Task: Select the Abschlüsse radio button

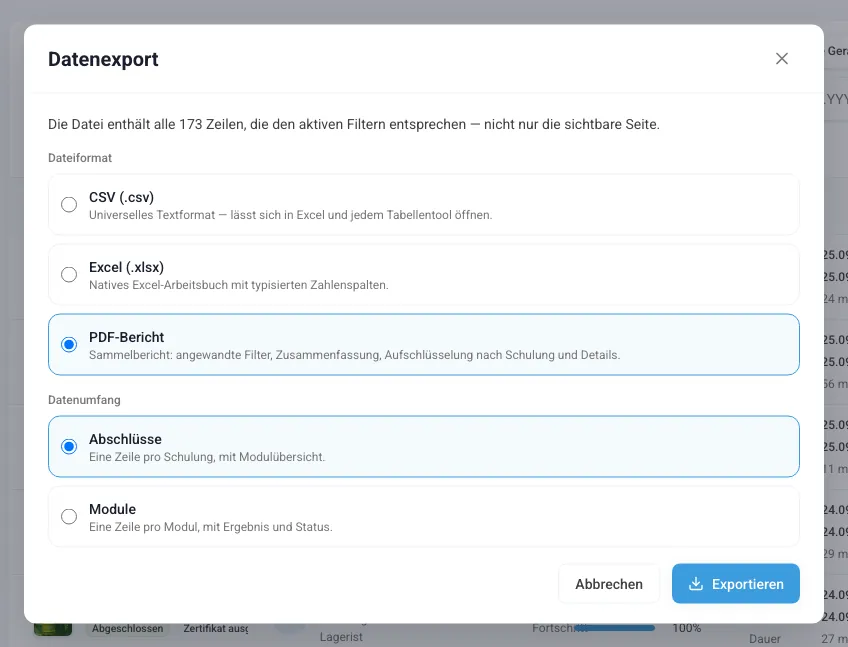Action: point(69,446)
